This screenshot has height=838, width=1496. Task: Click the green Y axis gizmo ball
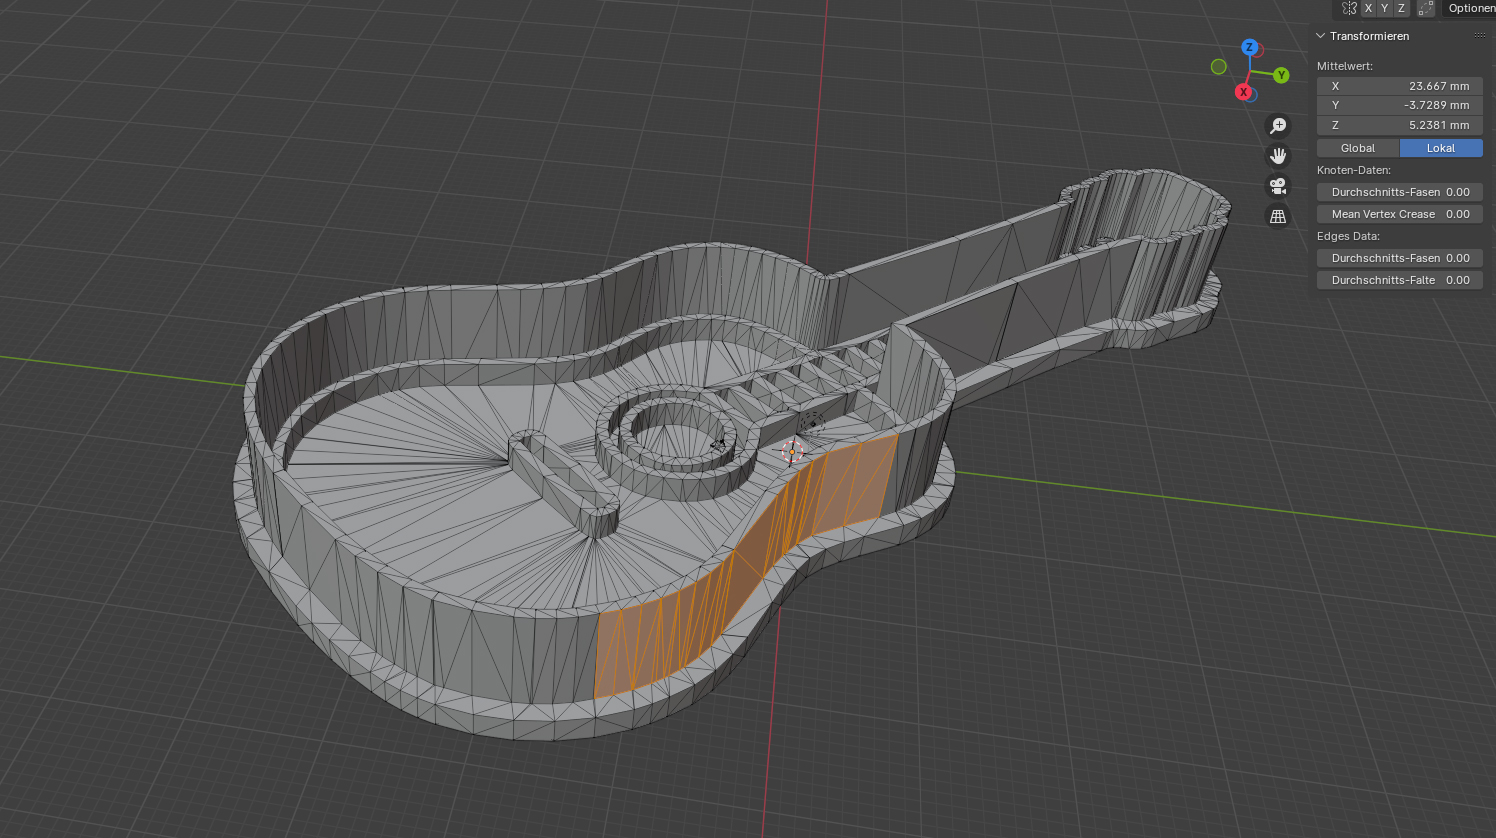pyautogui.click(x=1281, y=75)
